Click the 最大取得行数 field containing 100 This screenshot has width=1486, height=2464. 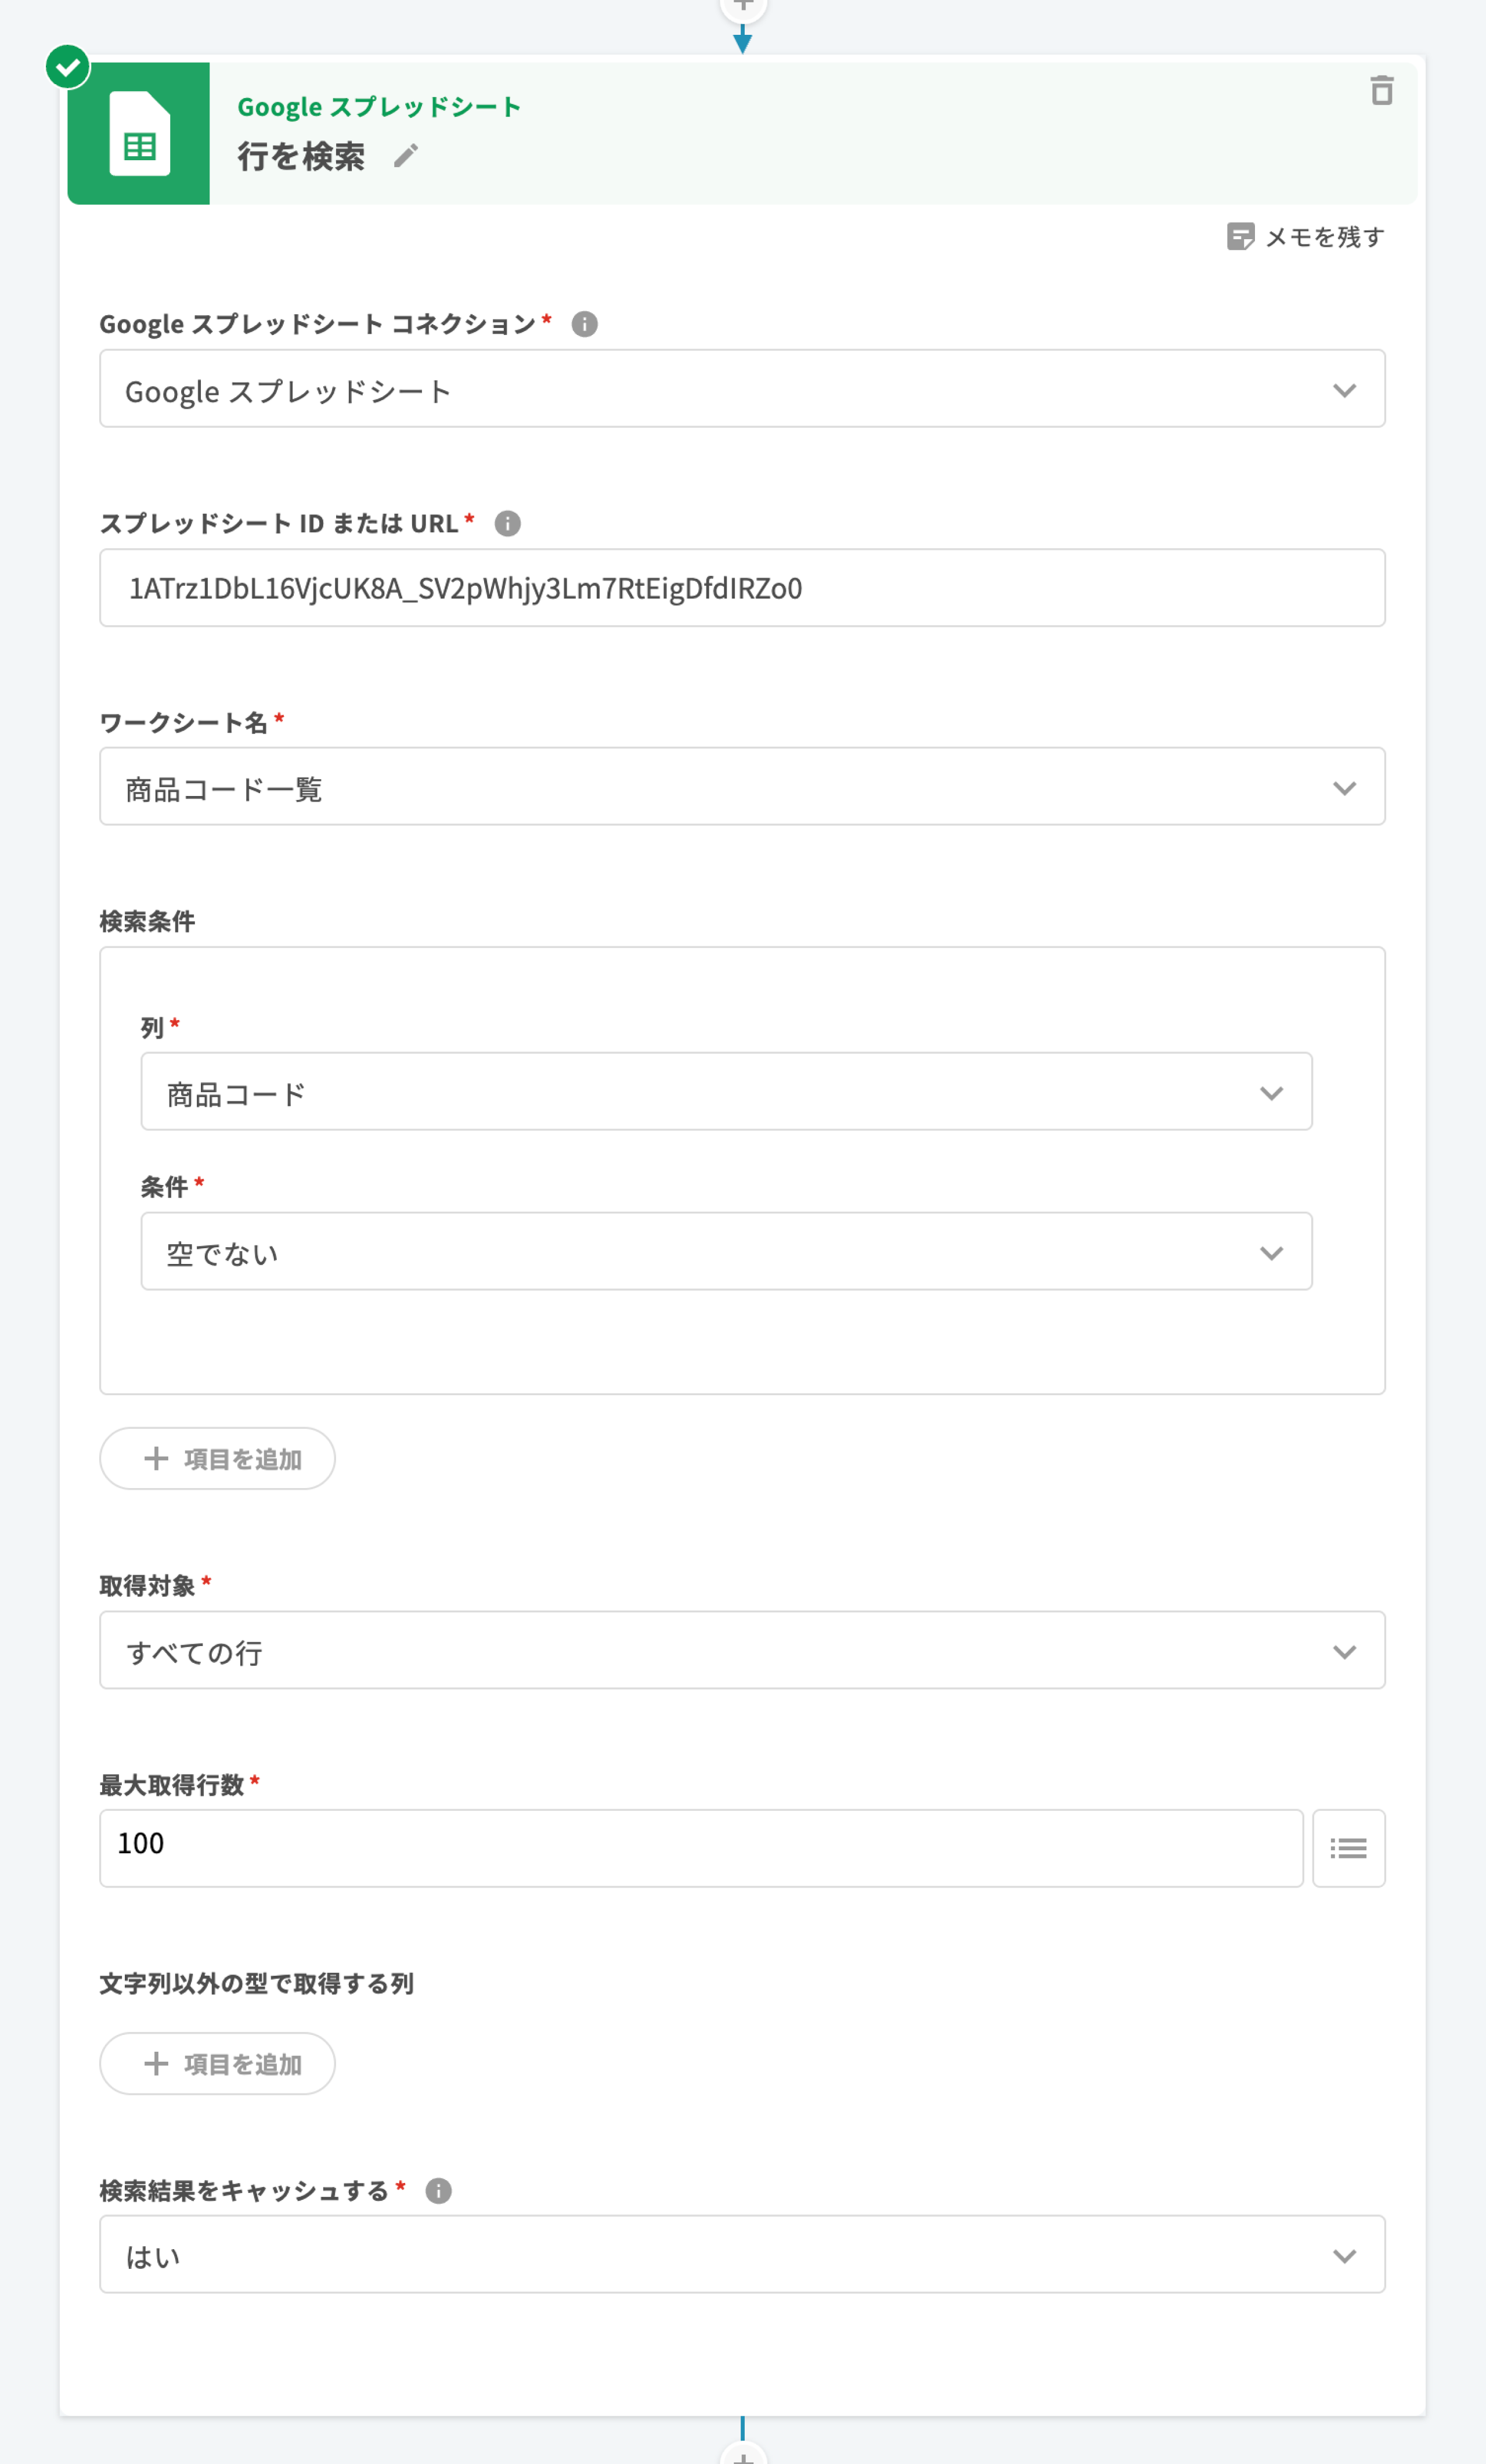[x=700, y=1848]
